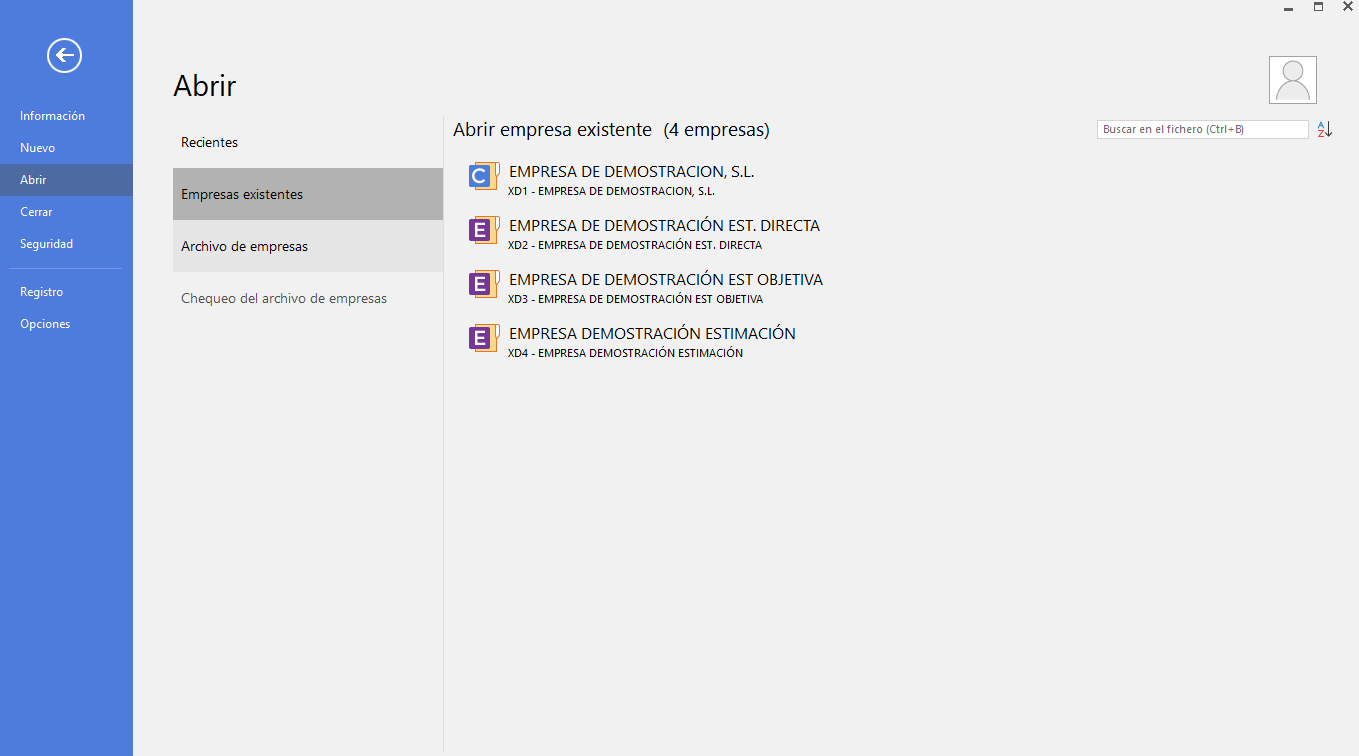1359x756 pixels.
Task: Open the Registro menu entry
Action: click(66, 292)
